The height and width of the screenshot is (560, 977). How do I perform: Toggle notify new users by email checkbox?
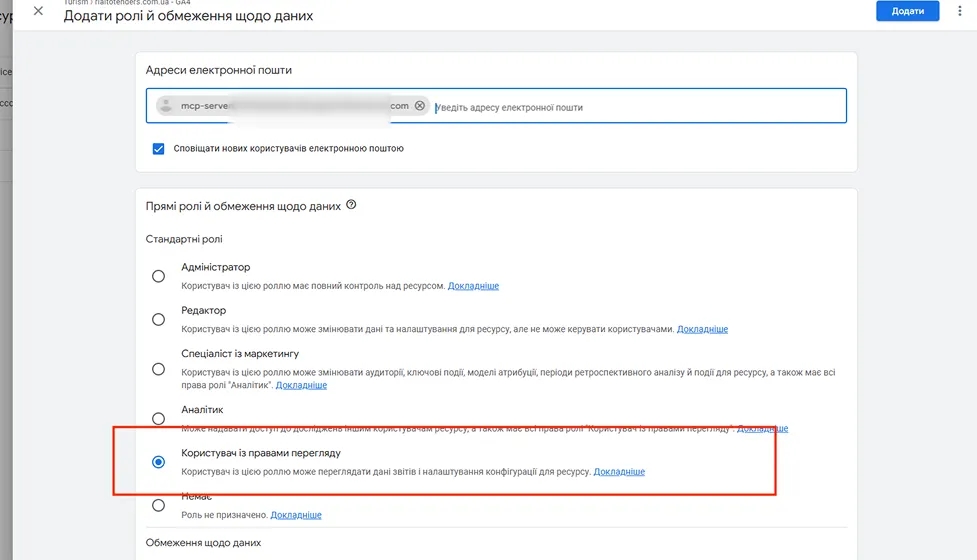click(158, 149)
